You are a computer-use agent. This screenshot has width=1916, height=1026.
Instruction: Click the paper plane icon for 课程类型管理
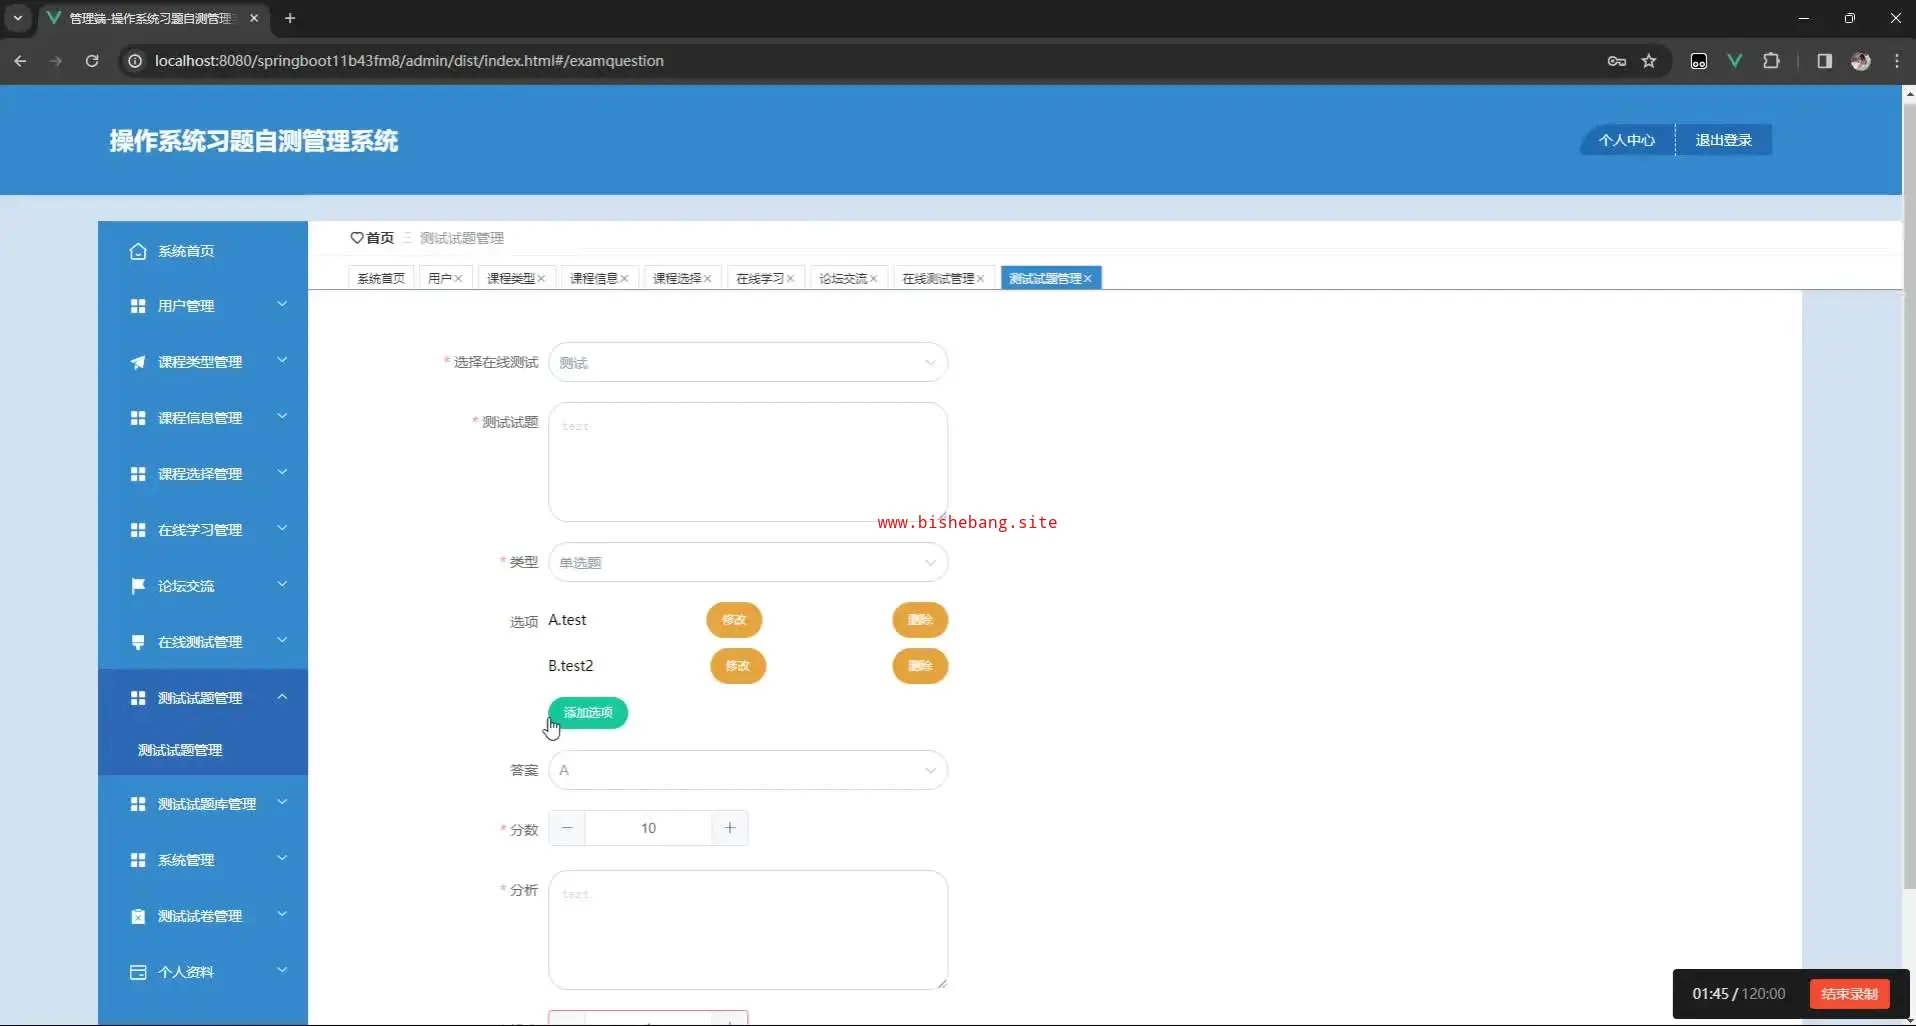click(138, 362)
